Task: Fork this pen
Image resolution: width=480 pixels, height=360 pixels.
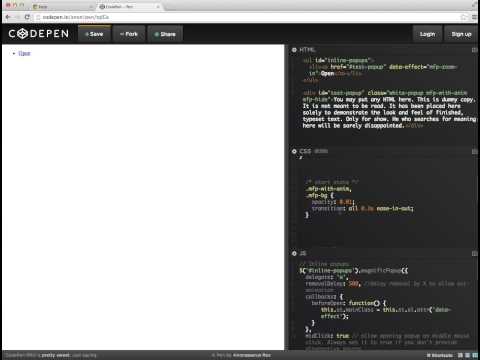Action: pyautogui.click(x=129, y=34)
